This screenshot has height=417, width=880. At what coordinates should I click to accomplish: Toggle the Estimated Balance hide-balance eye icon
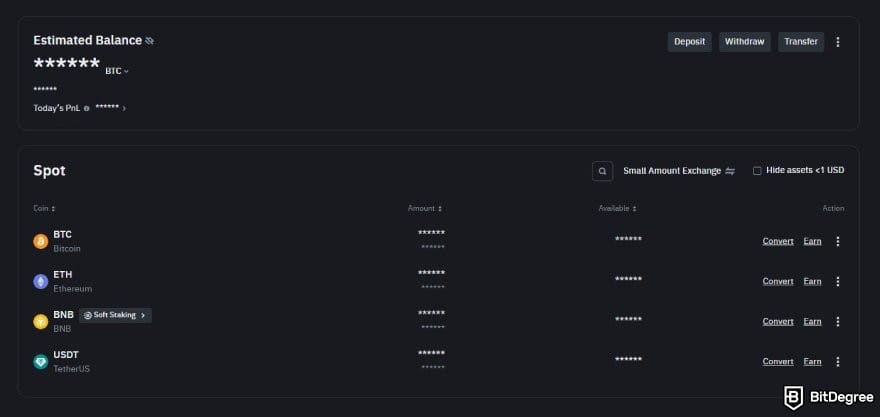149,41
